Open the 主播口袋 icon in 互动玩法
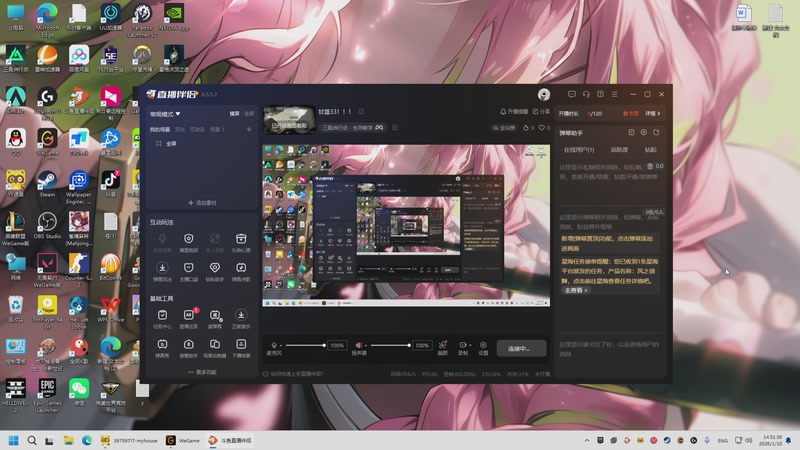The image size is (800, 450). click(x=188, y=271)
